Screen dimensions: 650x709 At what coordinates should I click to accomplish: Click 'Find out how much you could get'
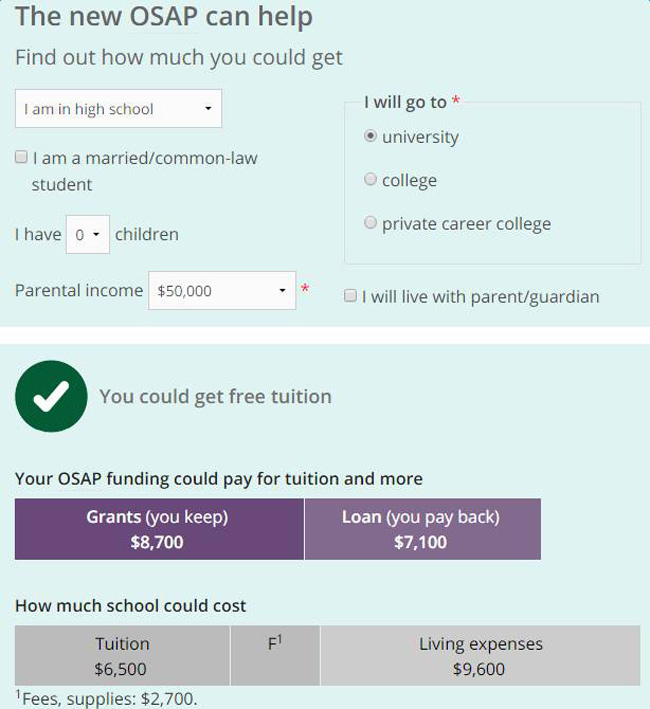[179, 57]
